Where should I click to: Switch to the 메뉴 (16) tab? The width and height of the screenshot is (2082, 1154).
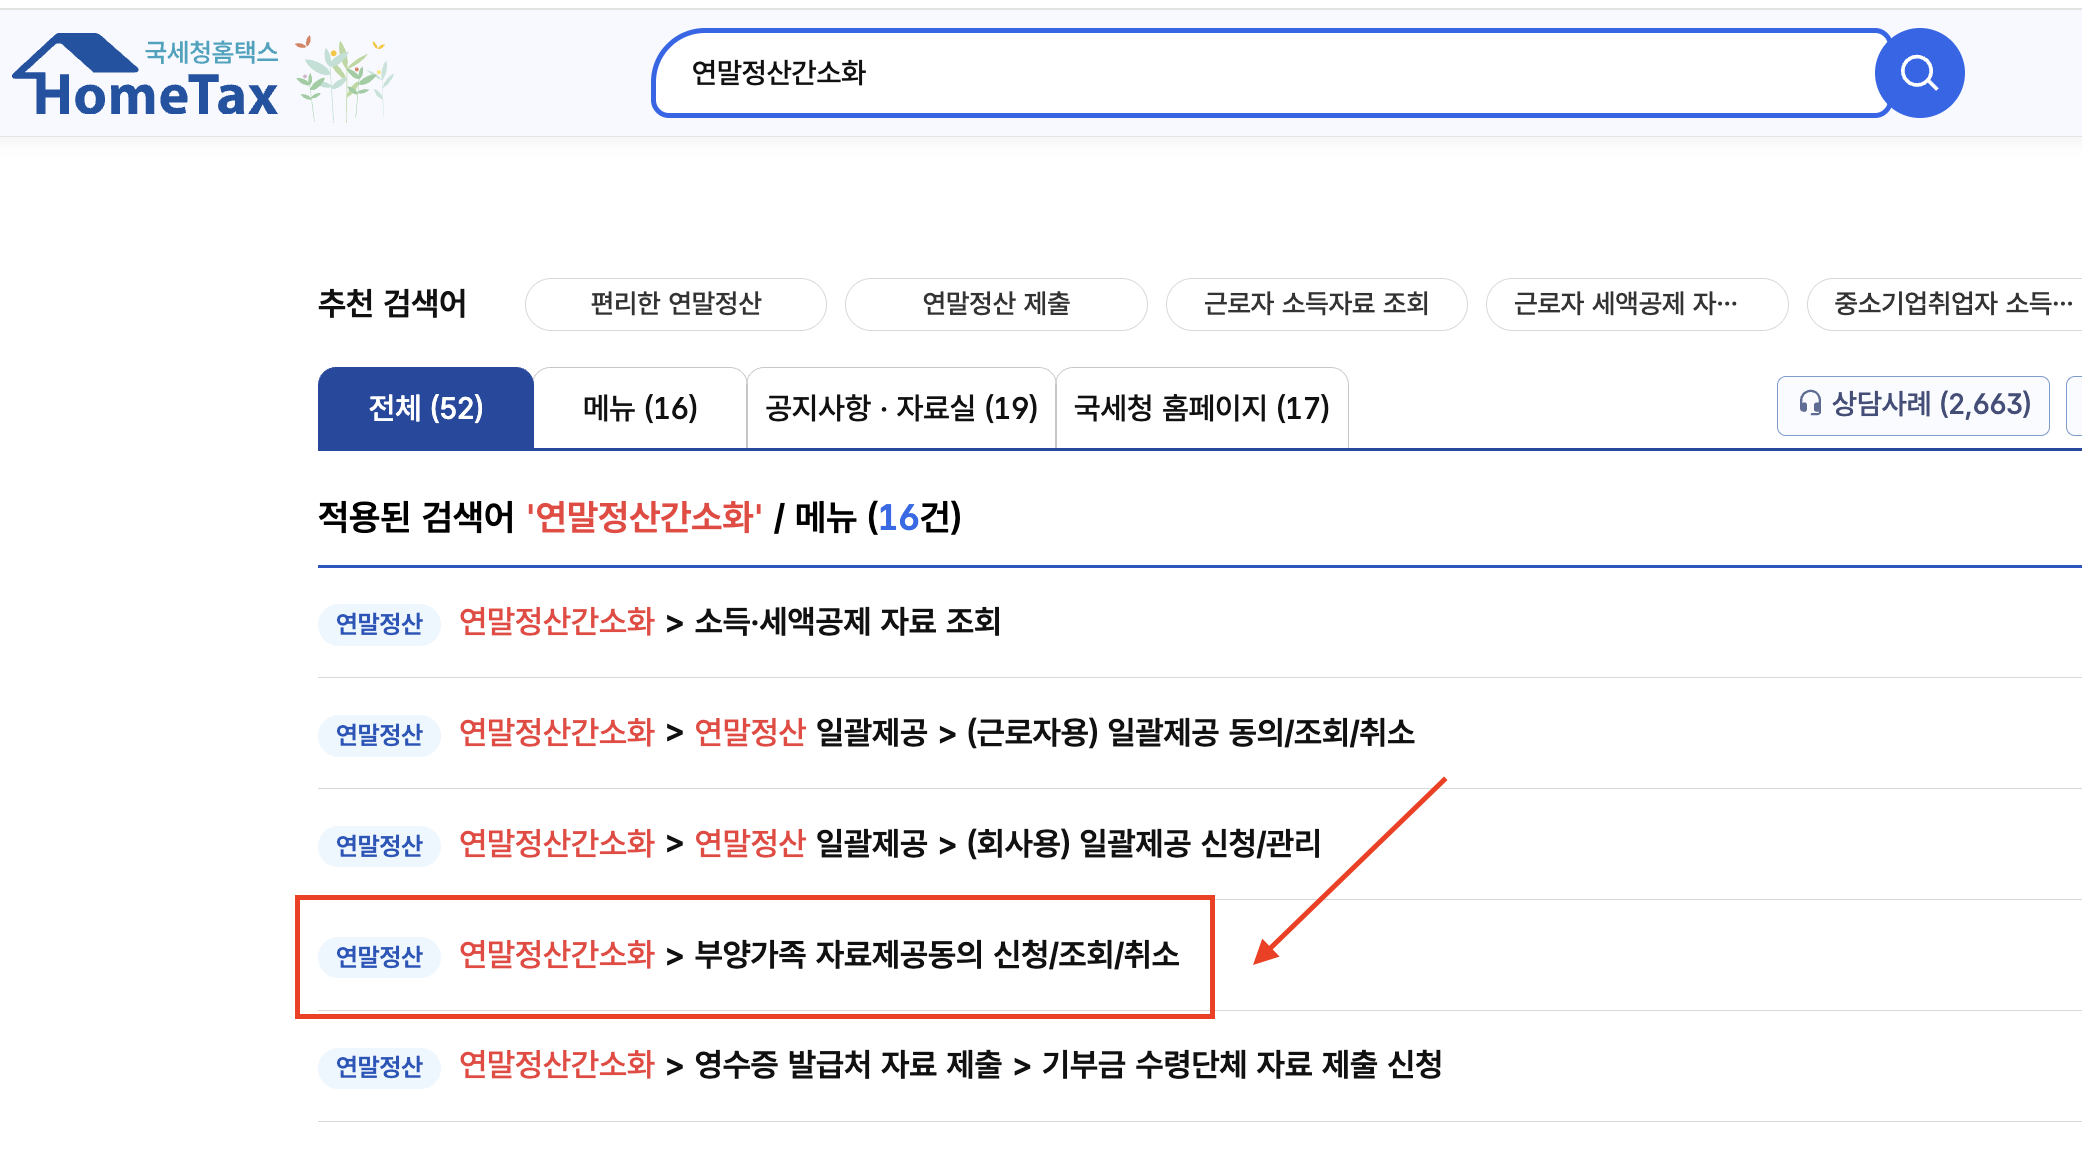(640, 408)
